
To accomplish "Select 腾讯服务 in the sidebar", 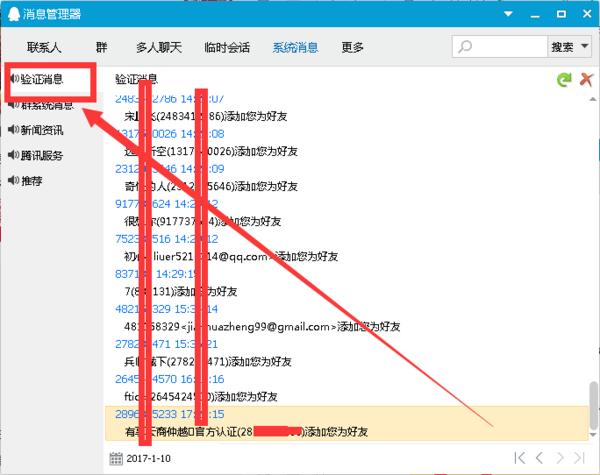I will coord(42,155).
